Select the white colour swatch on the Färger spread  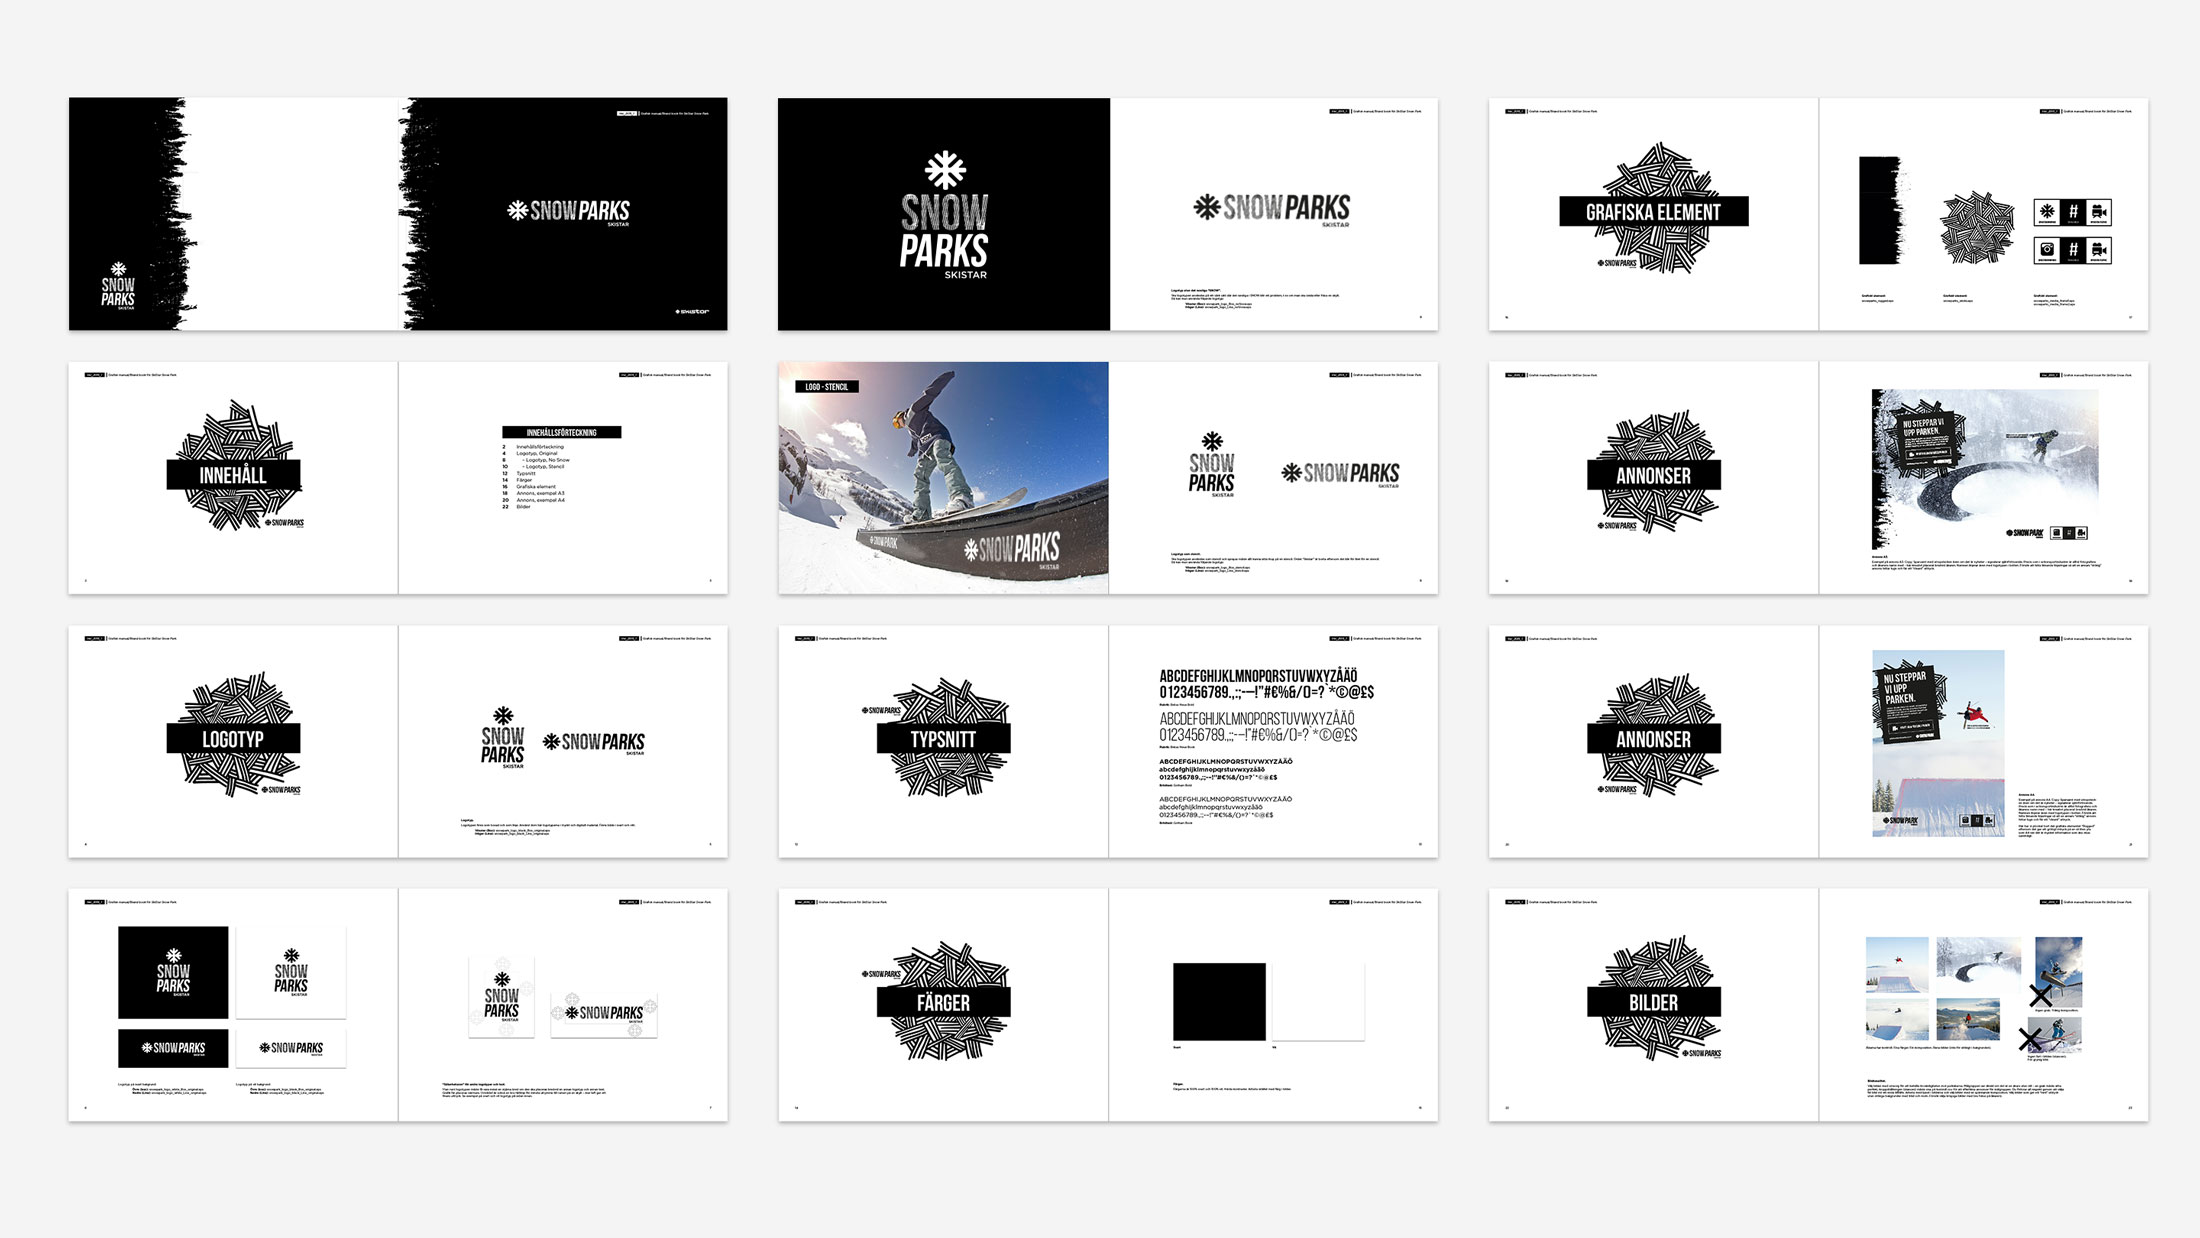[1318, 1002]
